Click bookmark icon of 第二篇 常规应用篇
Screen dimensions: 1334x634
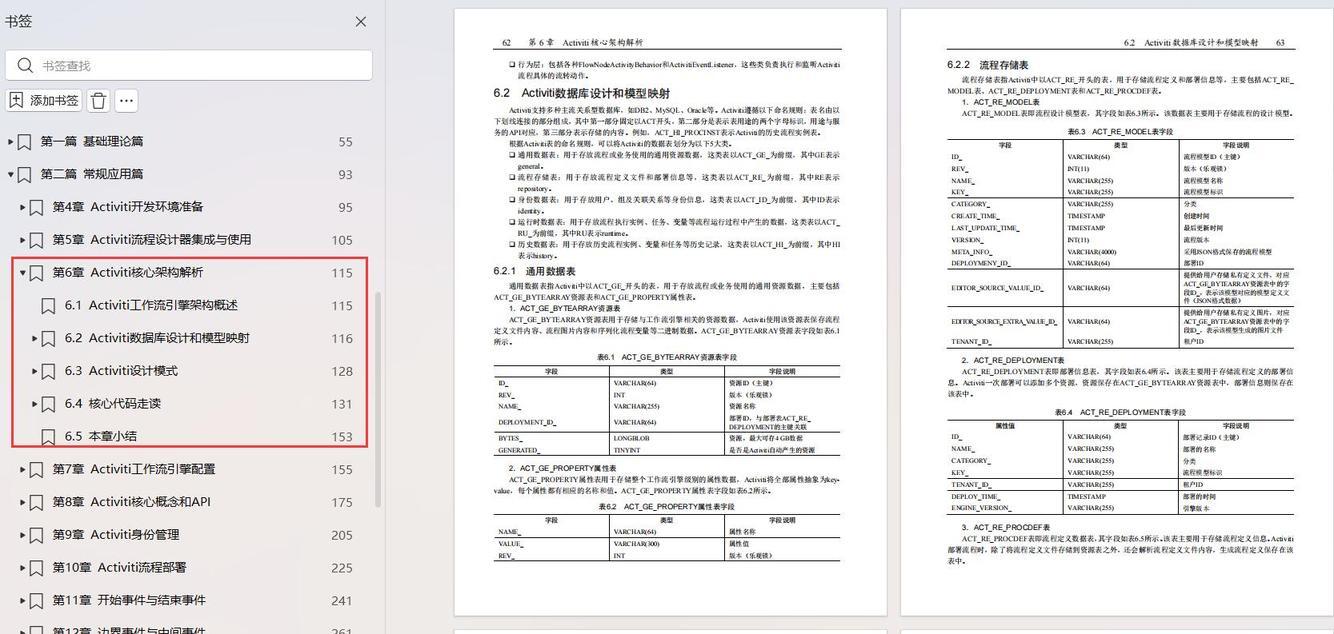tap(25, 174)
